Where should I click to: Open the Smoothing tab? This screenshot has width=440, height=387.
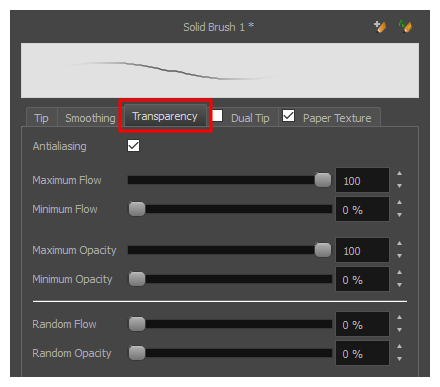[90, 118]
